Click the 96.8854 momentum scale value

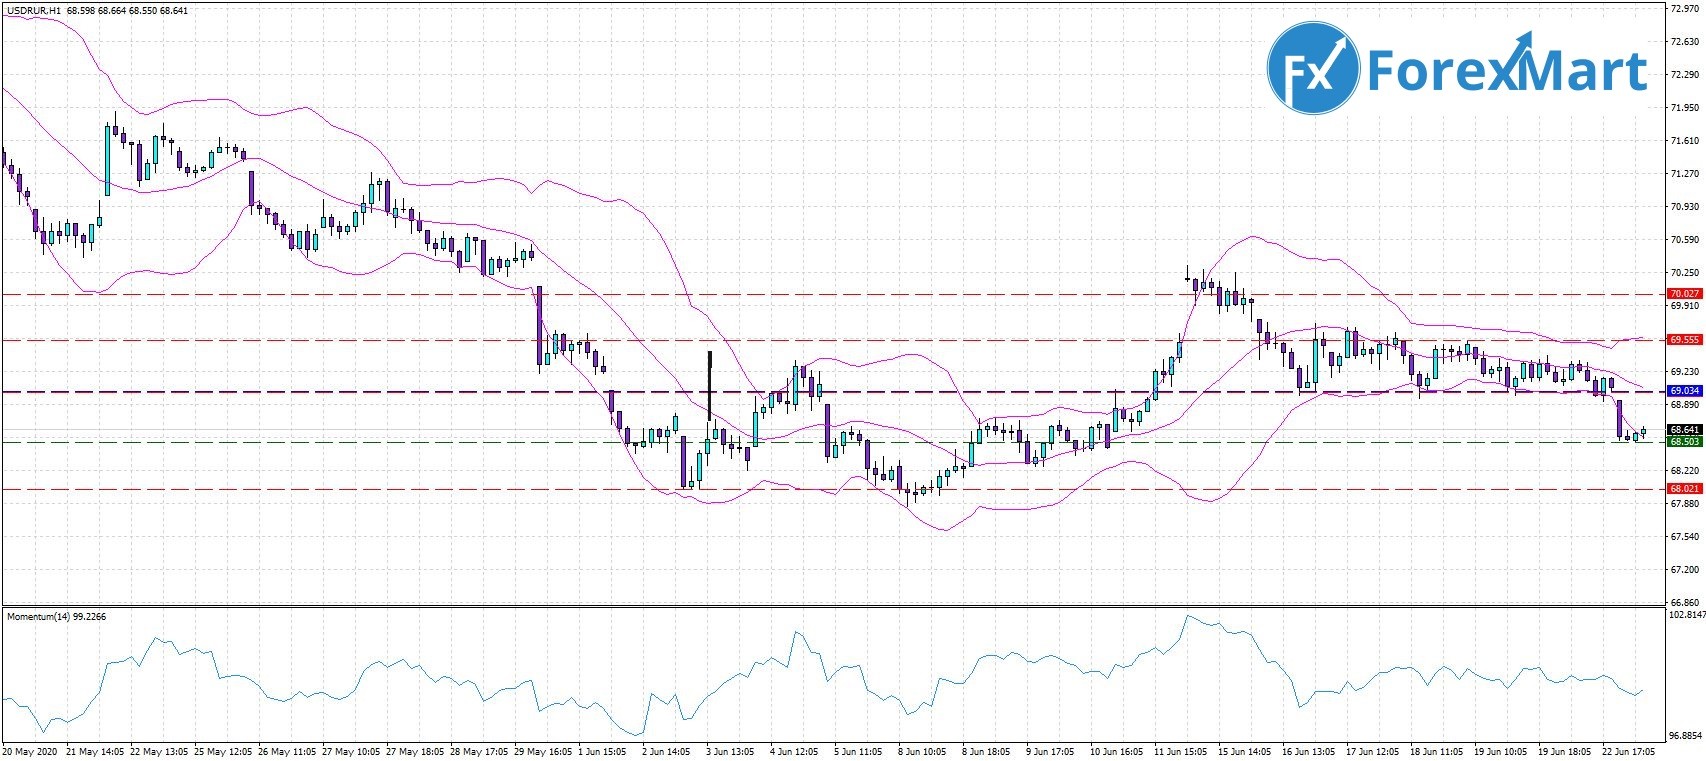point(1685,731)
